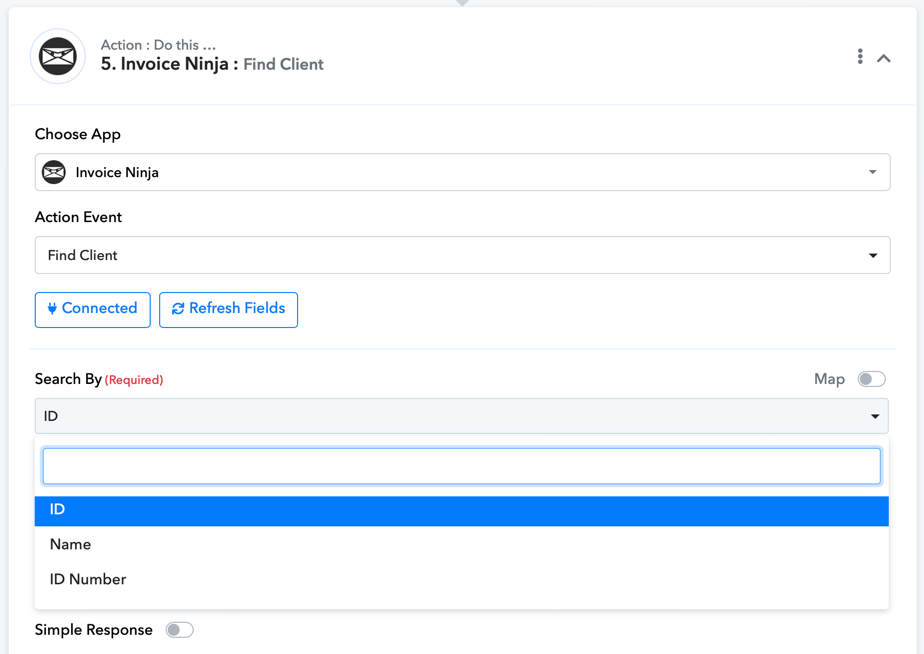This screenshot has width=924, height=654.
Task: Select the ID Number option
Action: [461, 579]
